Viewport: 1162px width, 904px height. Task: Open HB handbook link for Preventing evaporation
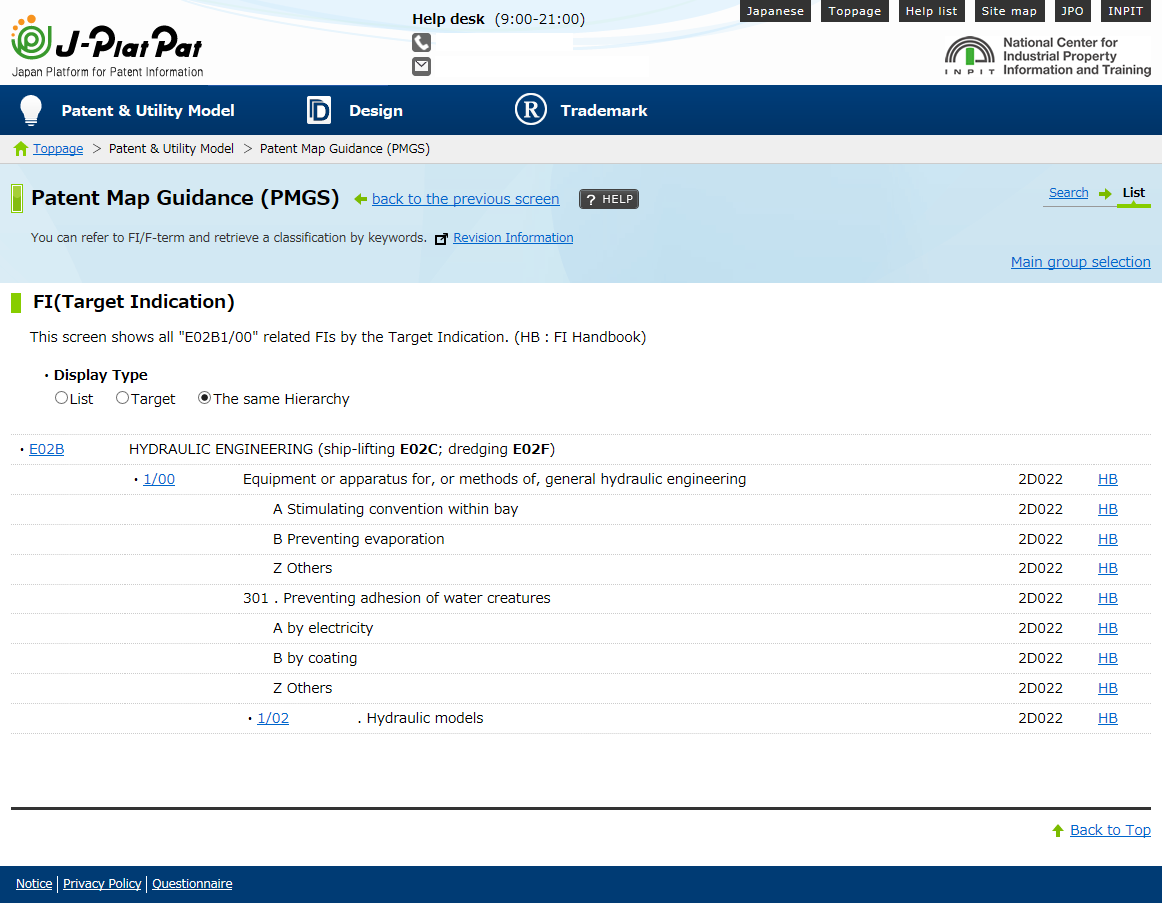tap(1107, 540)
